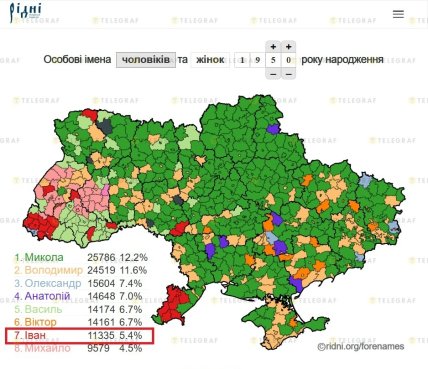Image resolution: width=428 pixels, height=369 pixels.
Task: Click the purple district in the northeast
Action: 273,129
